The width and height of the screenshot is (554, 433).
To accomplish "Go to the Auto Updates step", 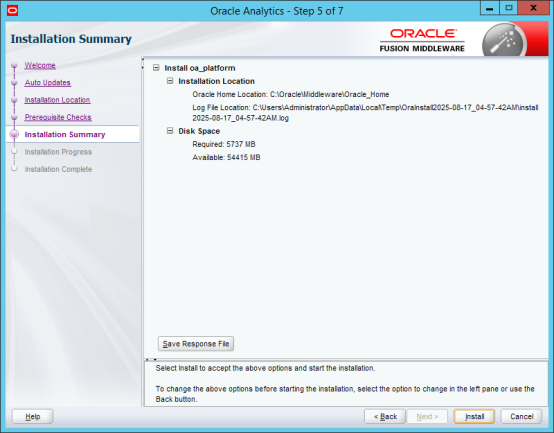I will [48, 83].
